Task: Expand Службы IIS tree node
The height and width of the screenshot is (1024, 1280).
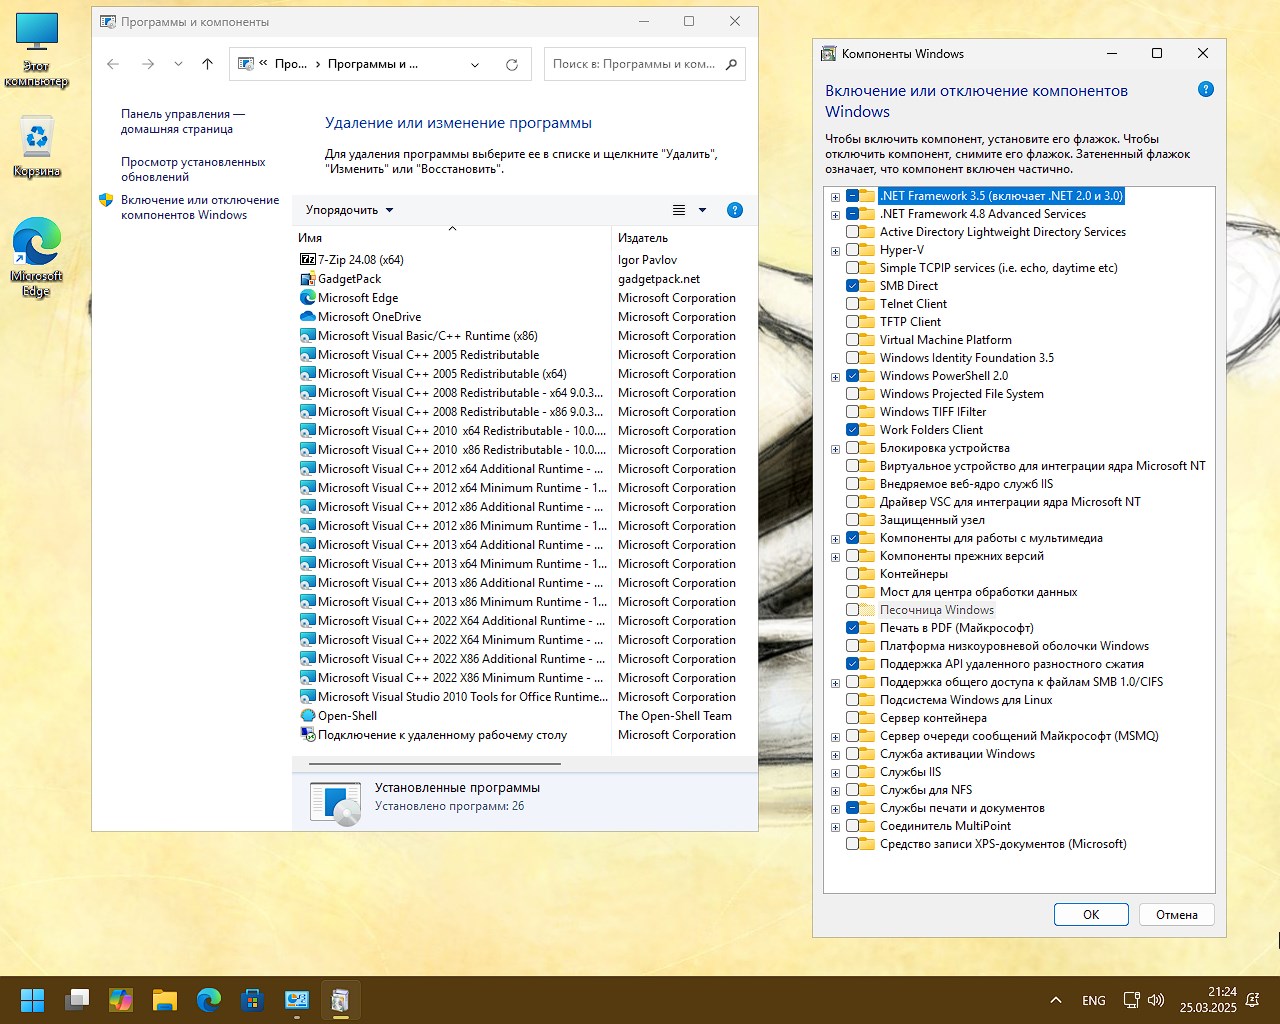Action: tap(835, 772)
